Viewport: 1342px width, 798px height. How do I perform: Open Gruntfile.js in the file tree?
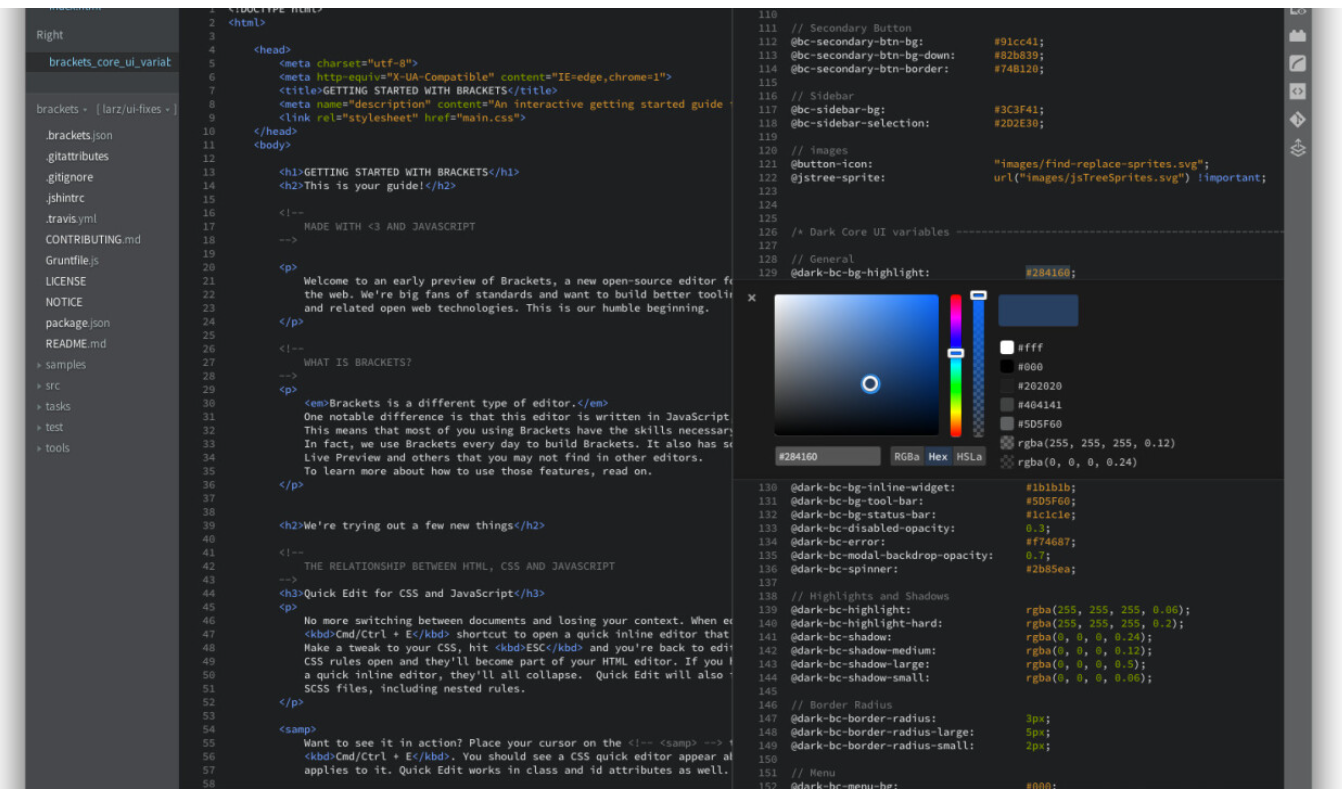click(x=72, y=260)
